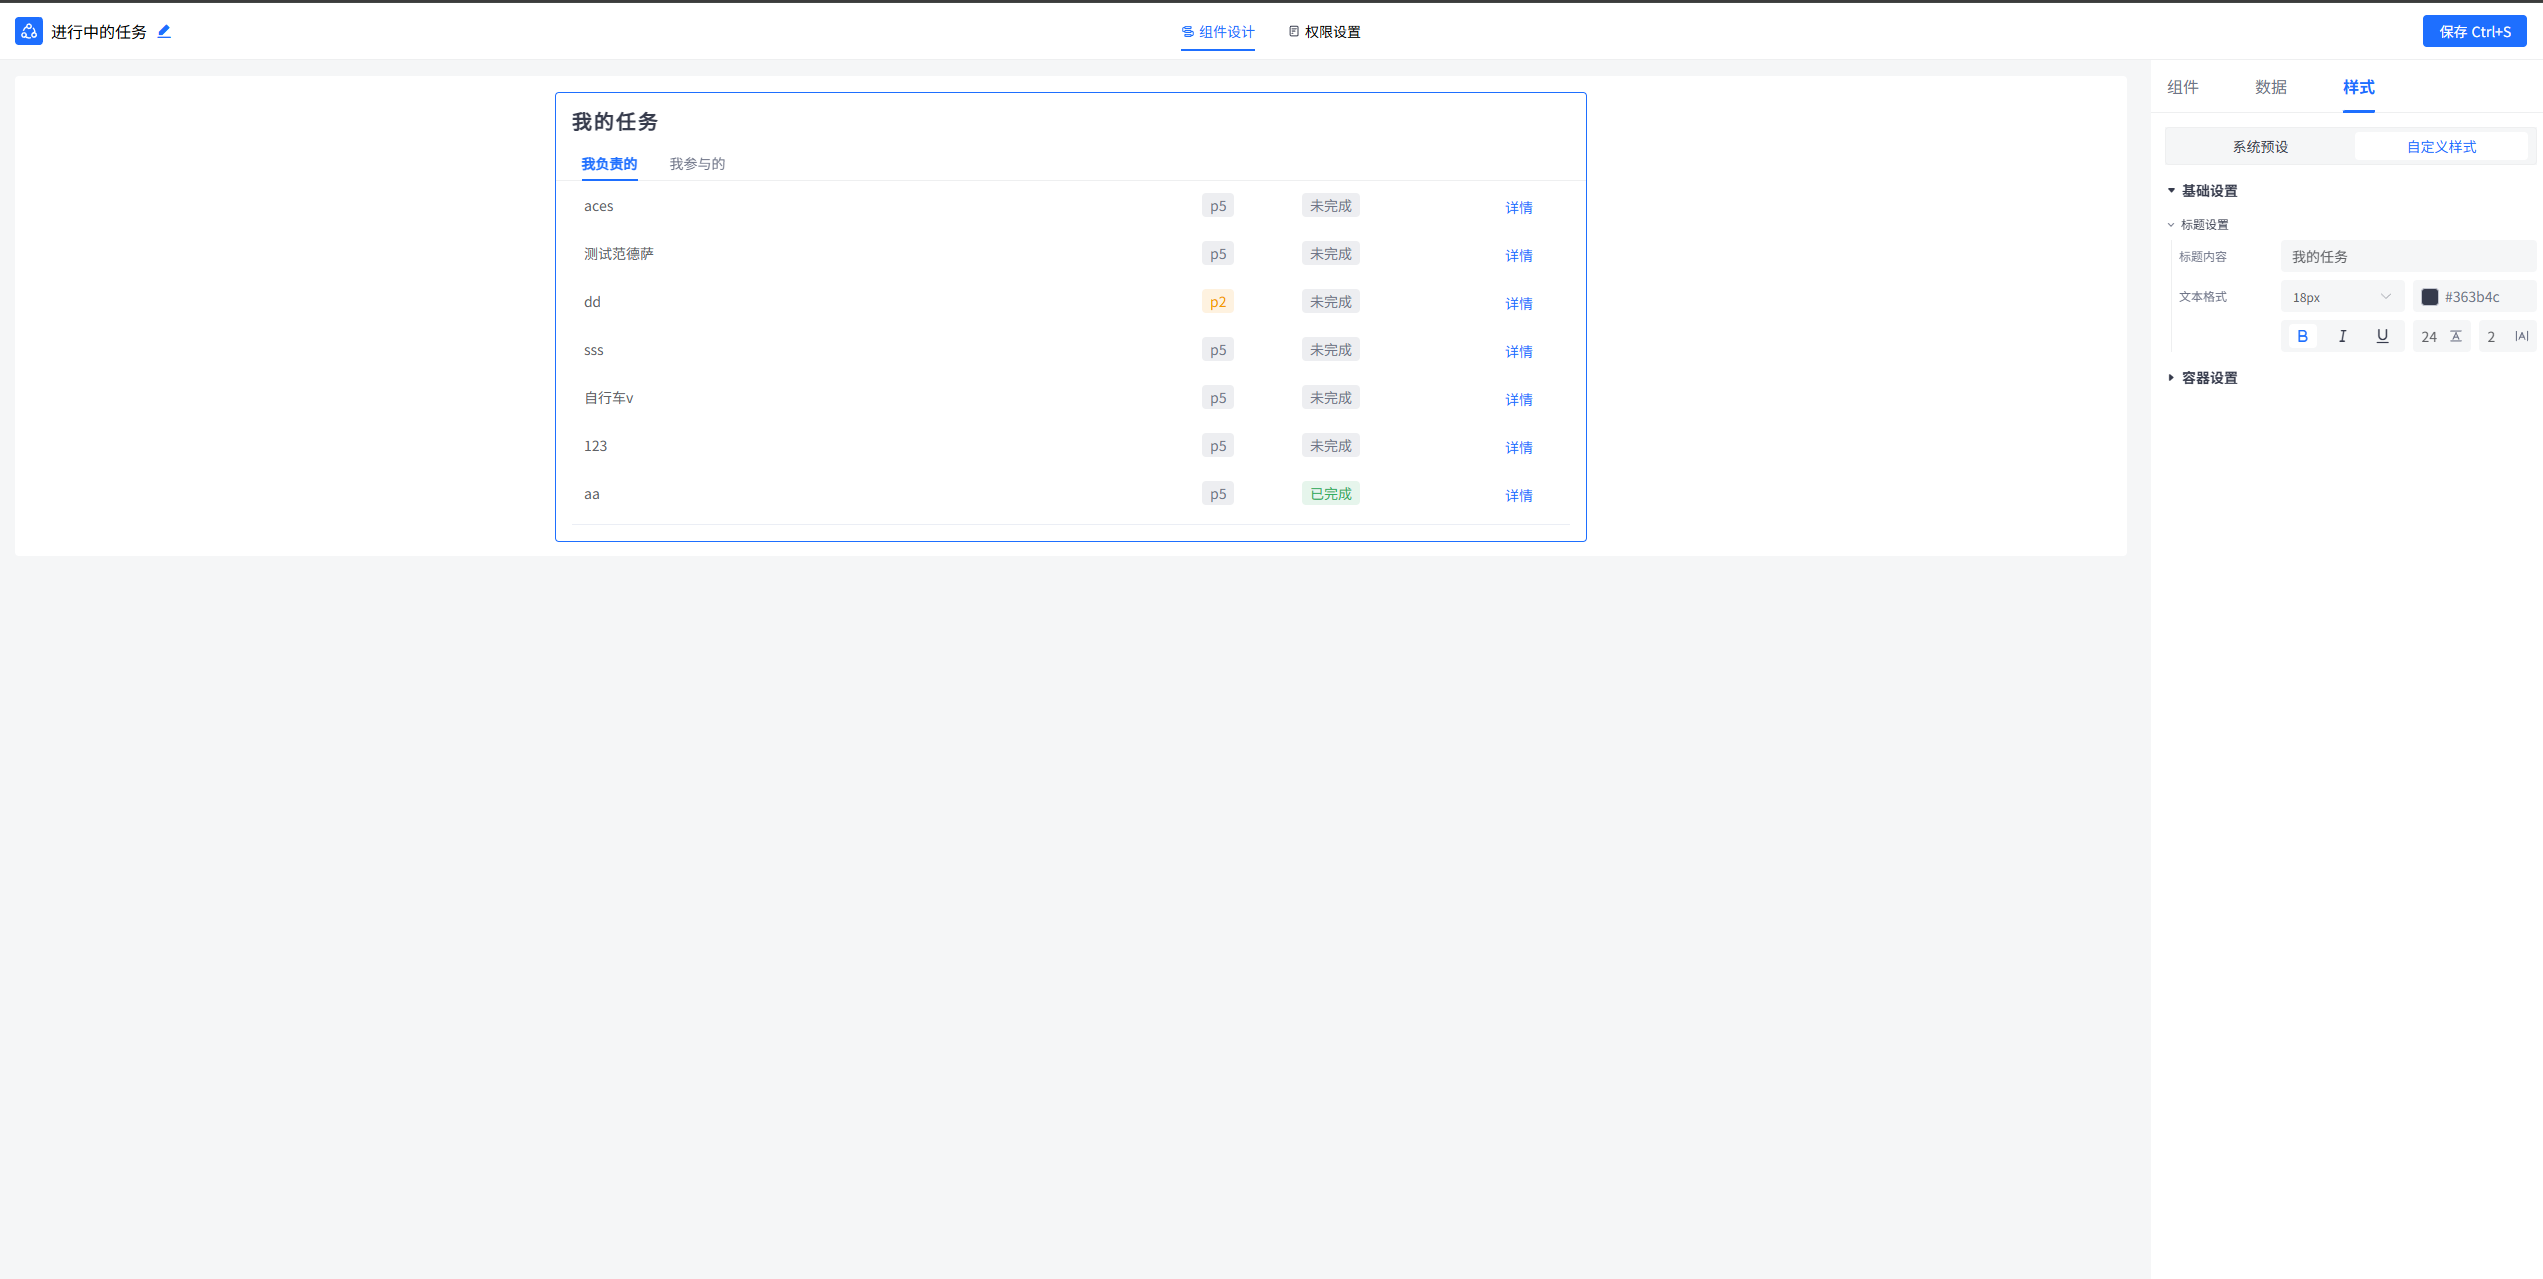Click the 组件设计 tab icon
Image resolution: width=2543 pixels, height=1279 pixels.
(1188, 32)
